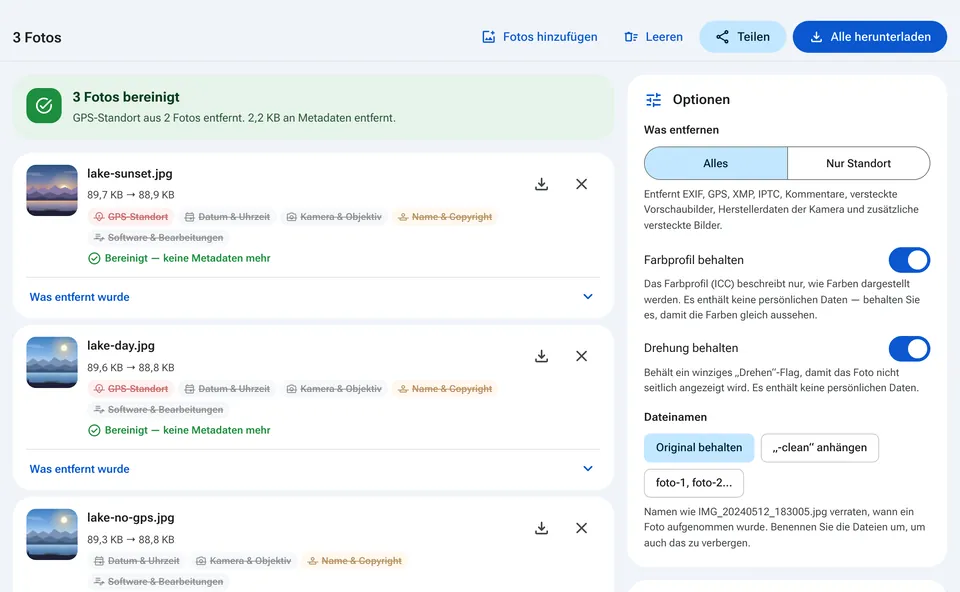Choose the „-clean" anhängen filename option

click(819, 448)
